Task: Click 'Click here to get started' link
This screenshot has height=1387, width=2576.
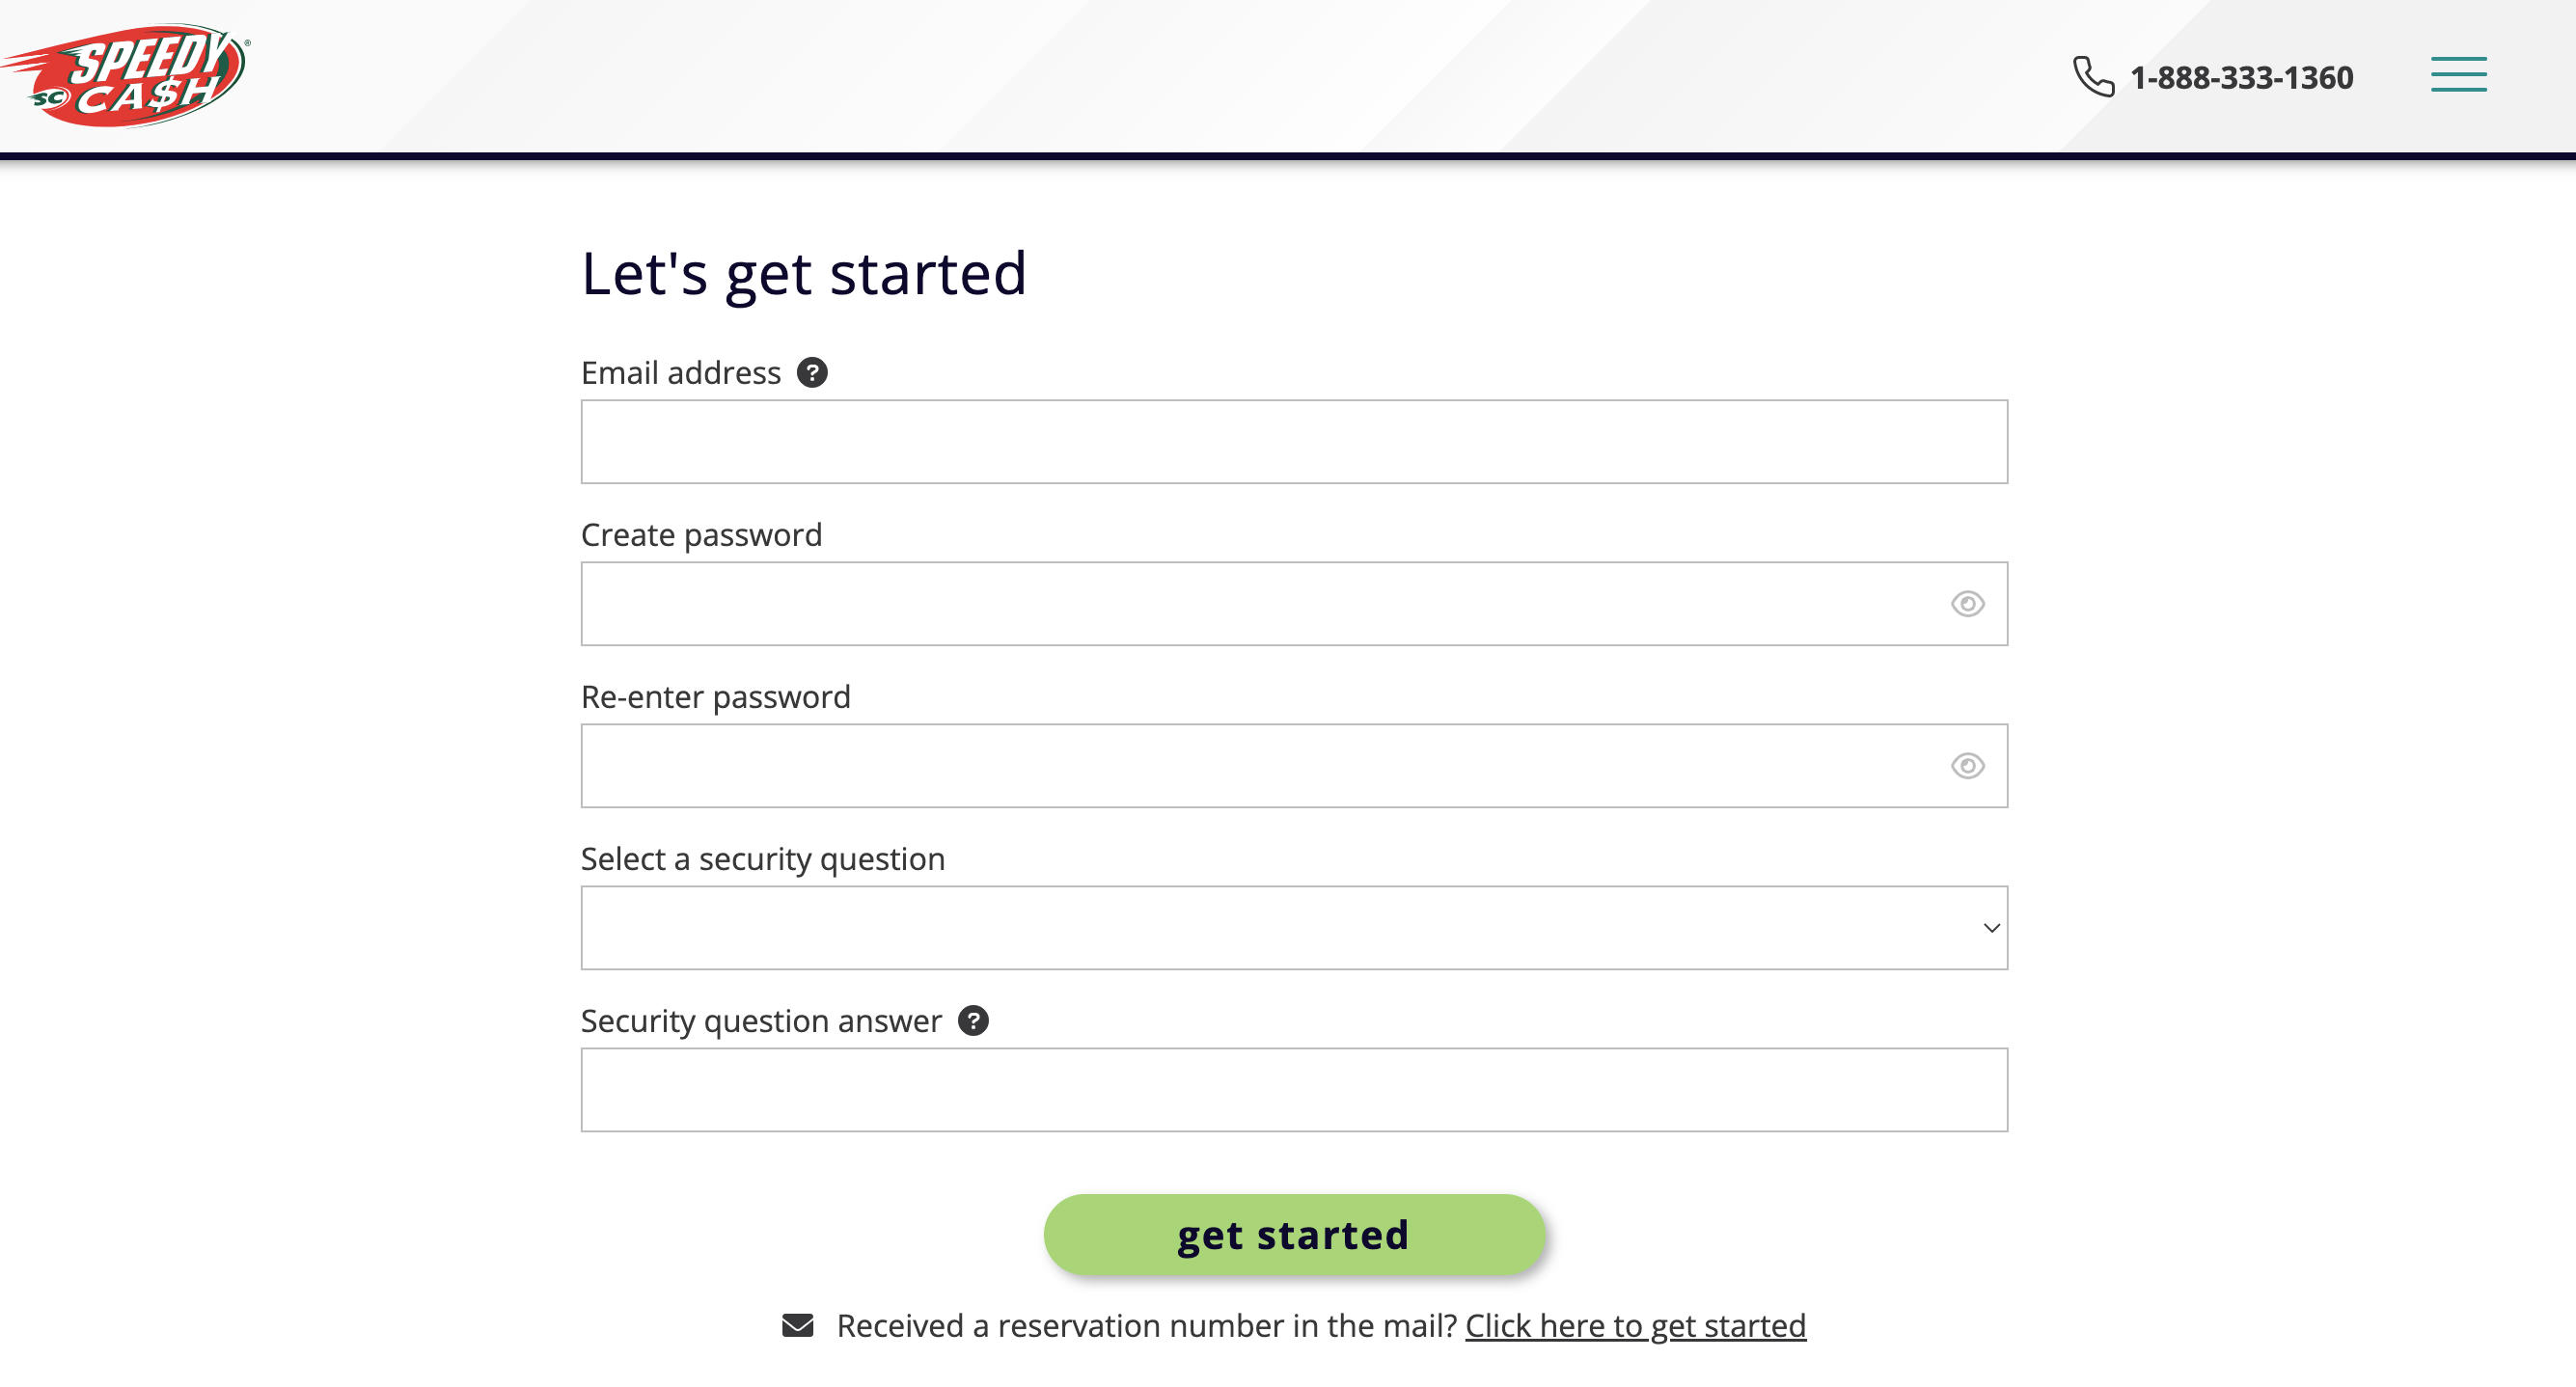Action: [1633, 1325]
